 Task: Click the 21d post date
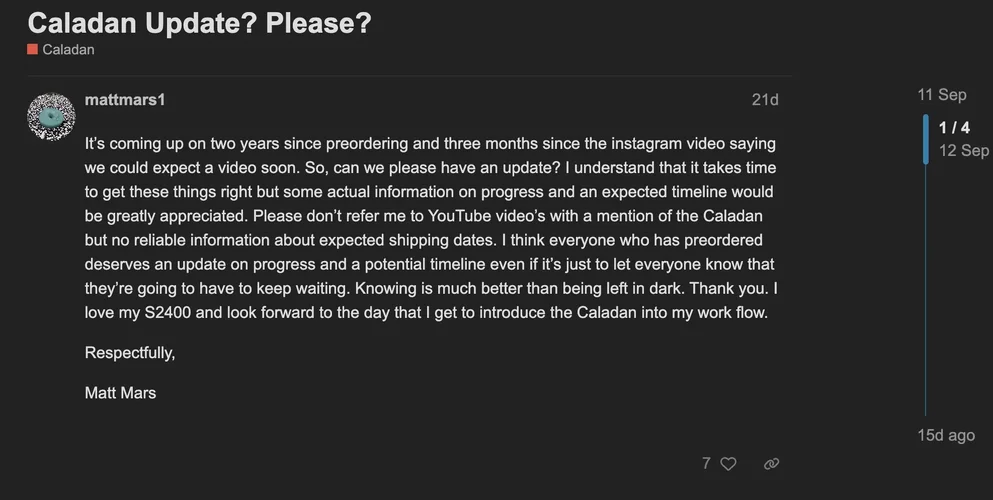point(765,100)
